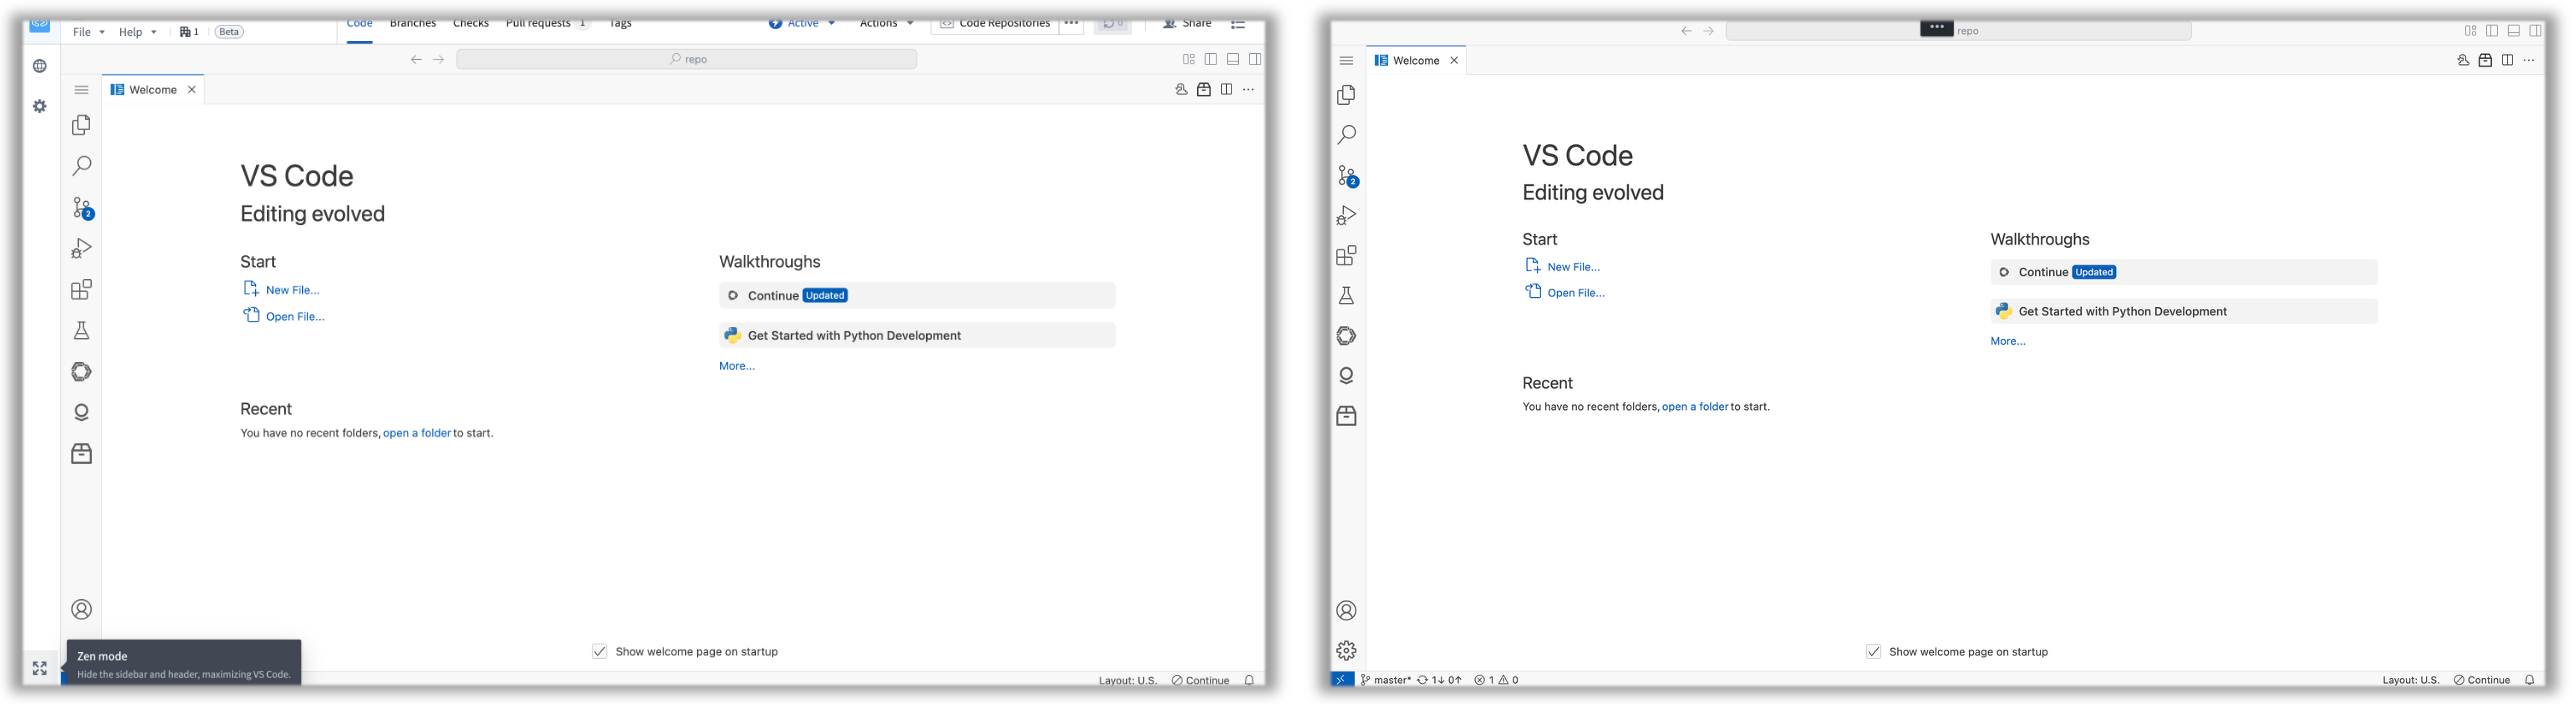Image resolution: width=2572 pixels, height=704 pixels.
Task: Open hamburger menu in left window
Action: pyautogui.click(x=82, y=89)
